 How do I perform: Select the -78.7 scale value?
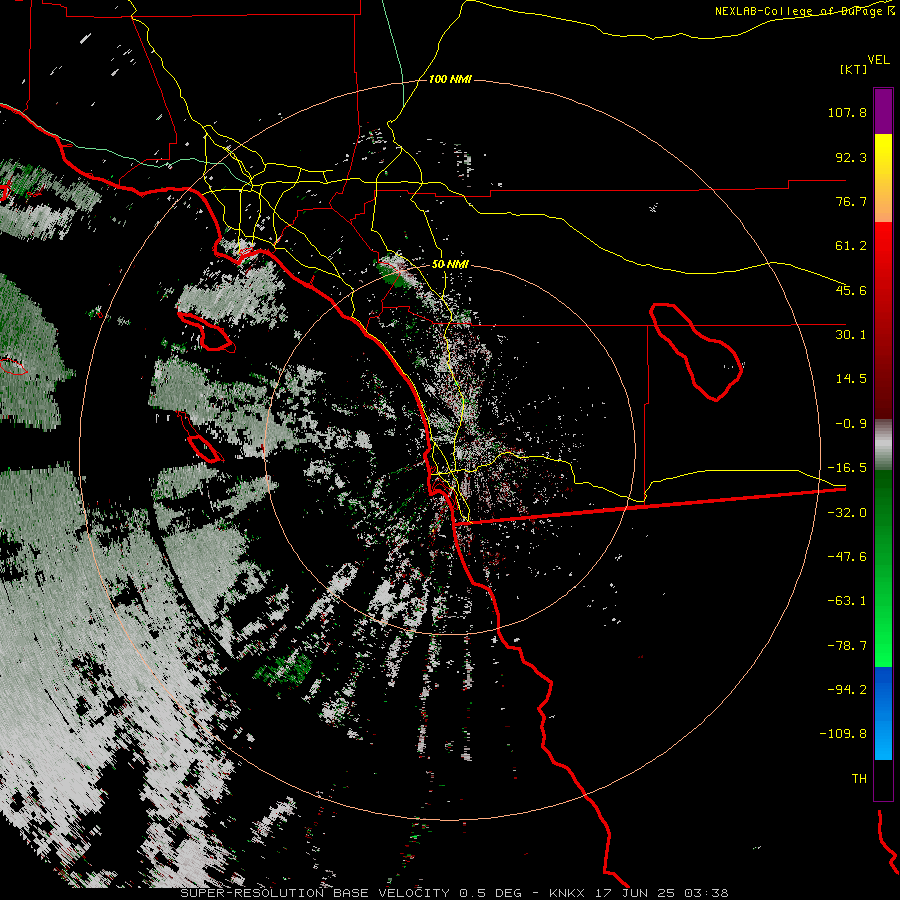pyautogui.click(x=847, y=646)
